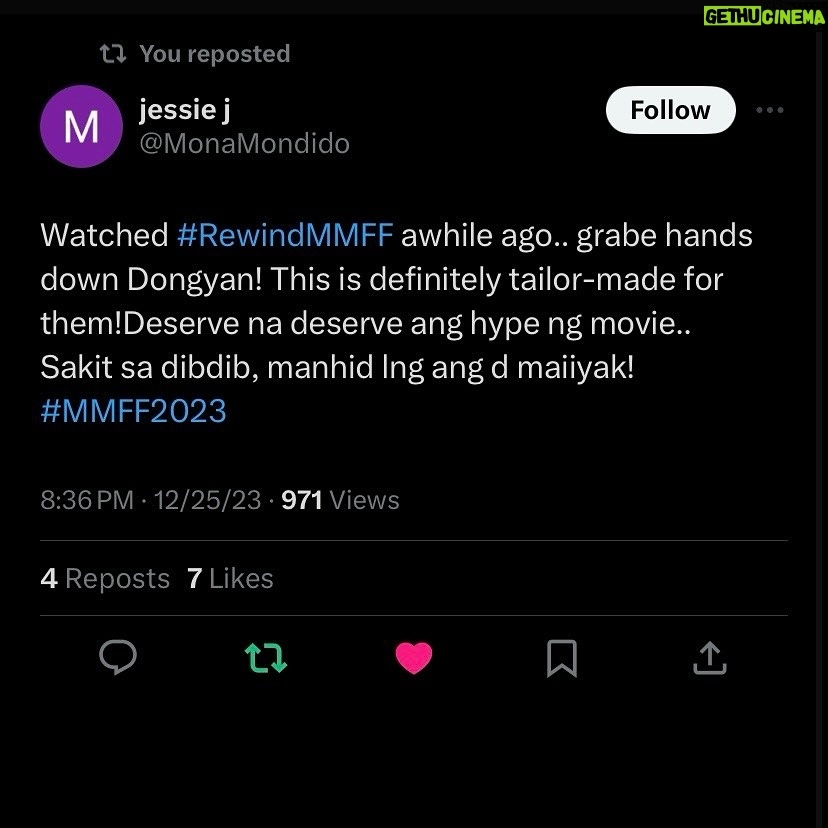Share tweet using upload arrow icon
Screen dimensions: 828x828
pos(710,657)
